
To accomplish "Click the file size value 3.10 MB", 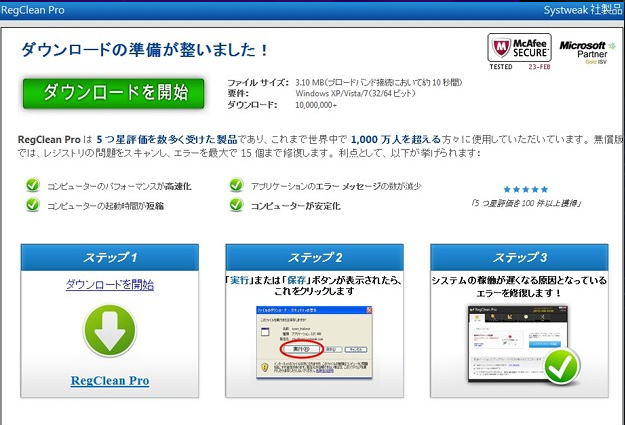I will tap(309, 83).
